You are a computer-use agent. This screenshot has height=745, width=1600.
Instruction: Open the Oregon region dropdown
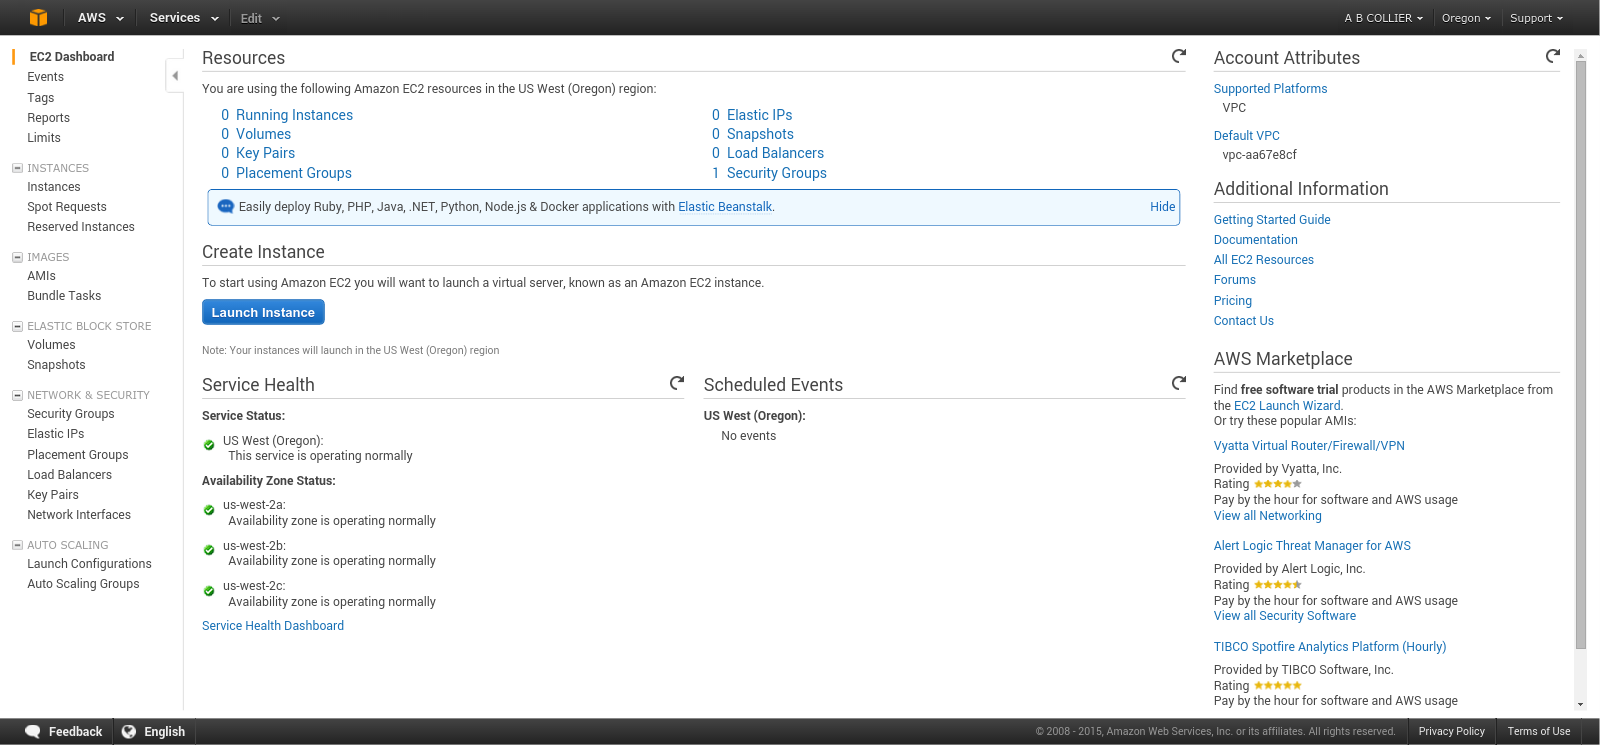[1465, 18]
